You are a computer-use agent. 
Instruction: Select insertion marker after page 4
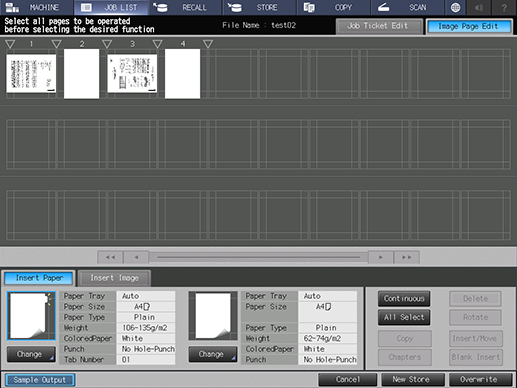click(x=208, y=44)
